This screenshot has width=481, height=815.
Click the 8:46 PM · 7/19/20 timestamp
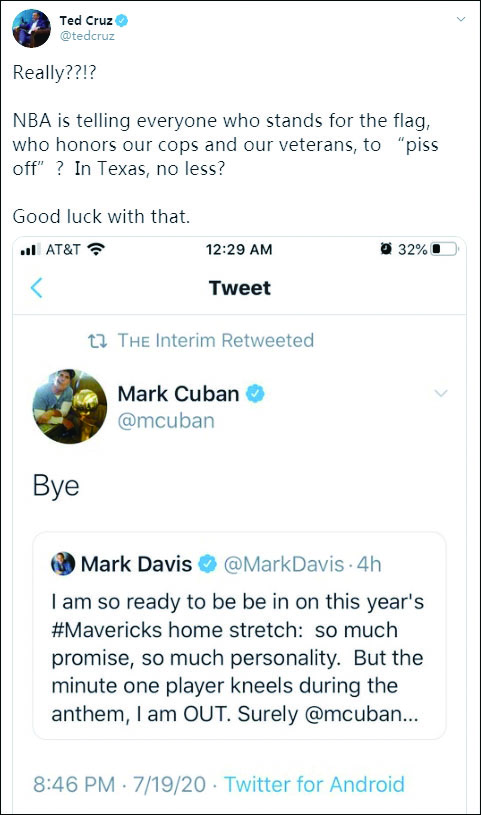click(x=120, y=784)
